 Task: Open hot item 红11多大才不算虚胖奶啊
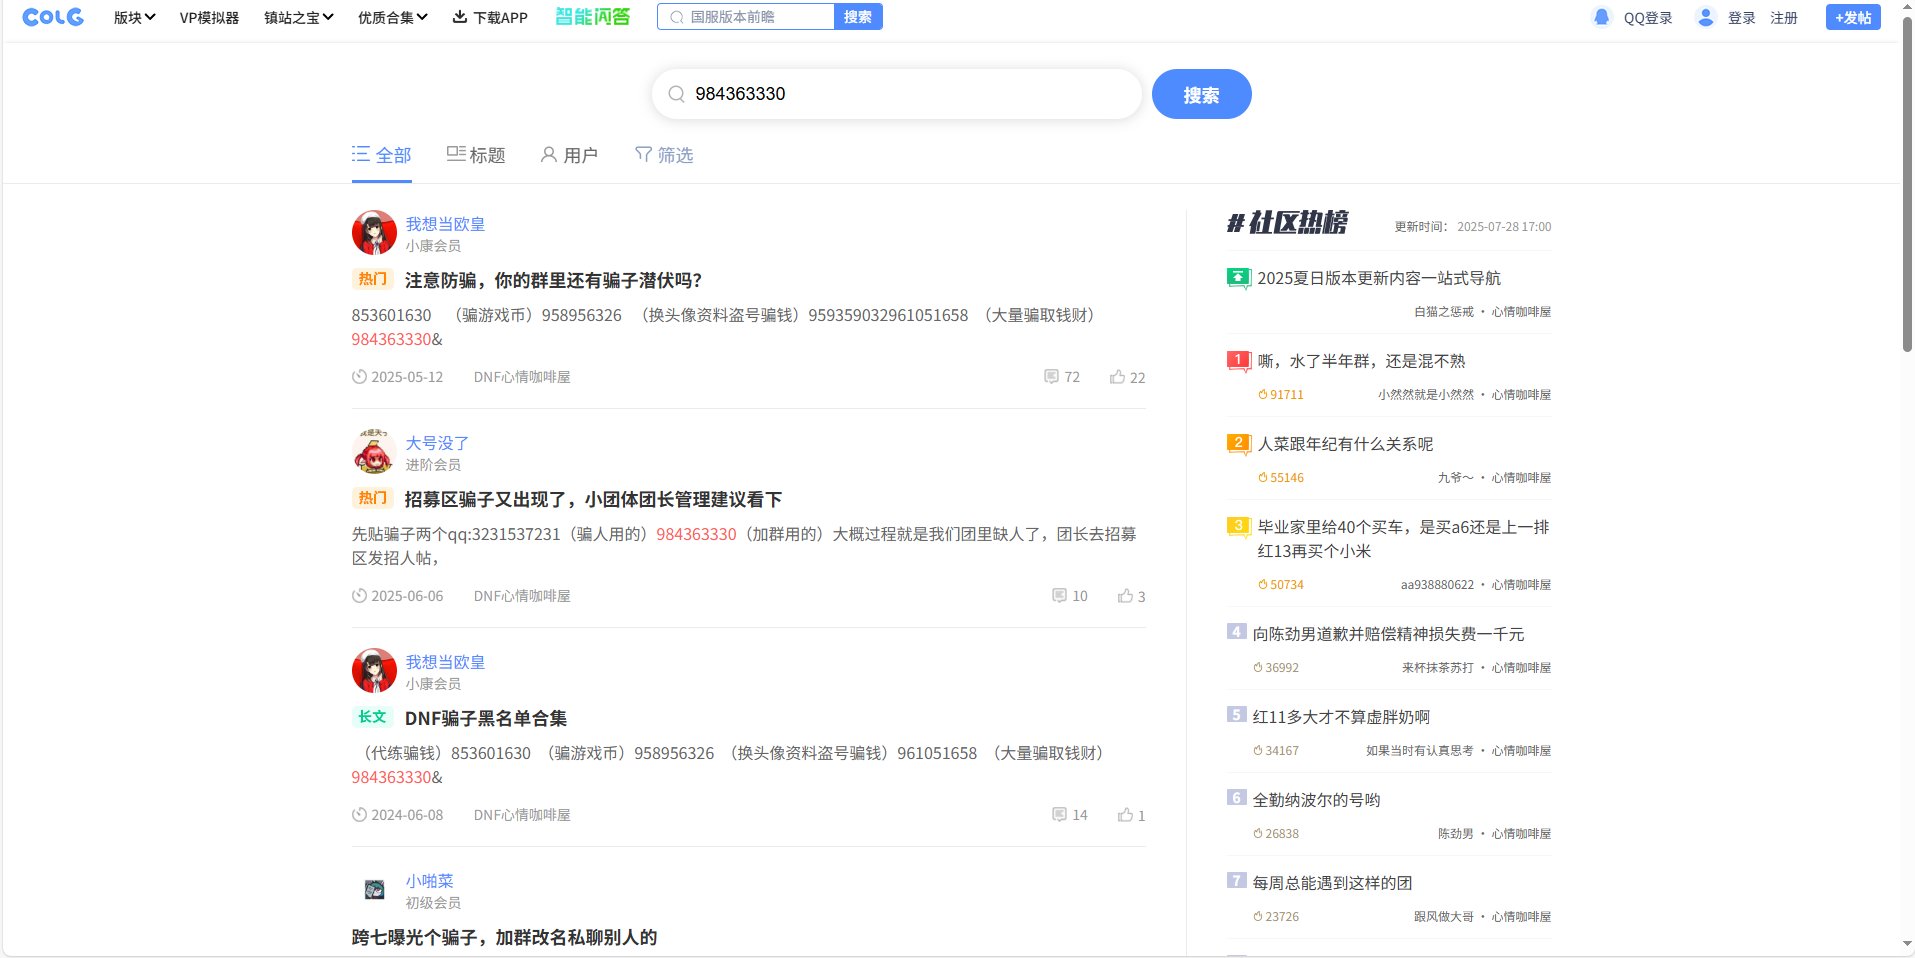tap(1341, 717)
